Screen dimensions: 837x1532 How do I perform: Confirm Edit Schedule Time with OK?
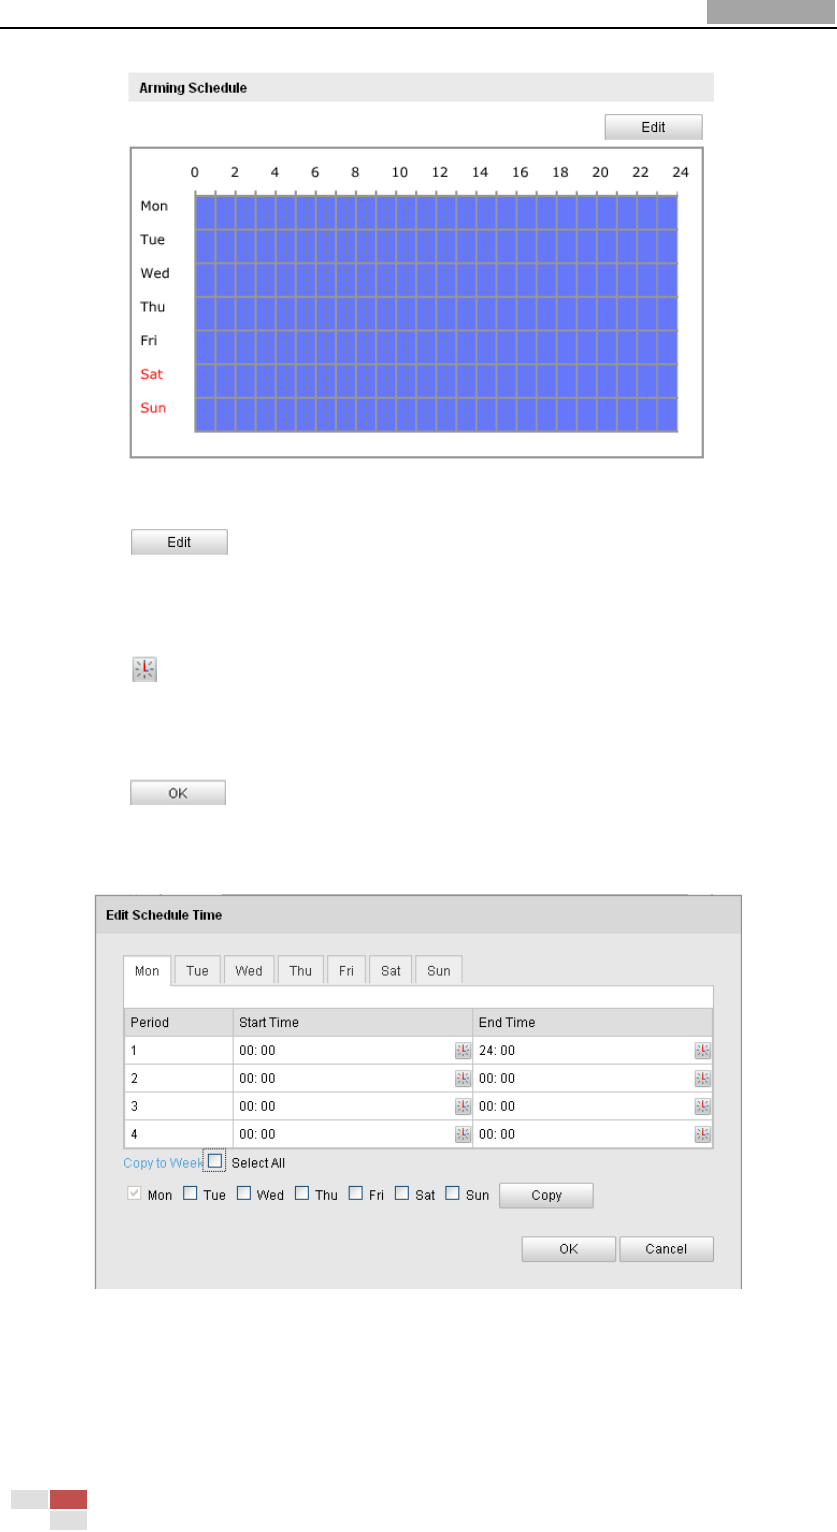tap(568, 1249)
